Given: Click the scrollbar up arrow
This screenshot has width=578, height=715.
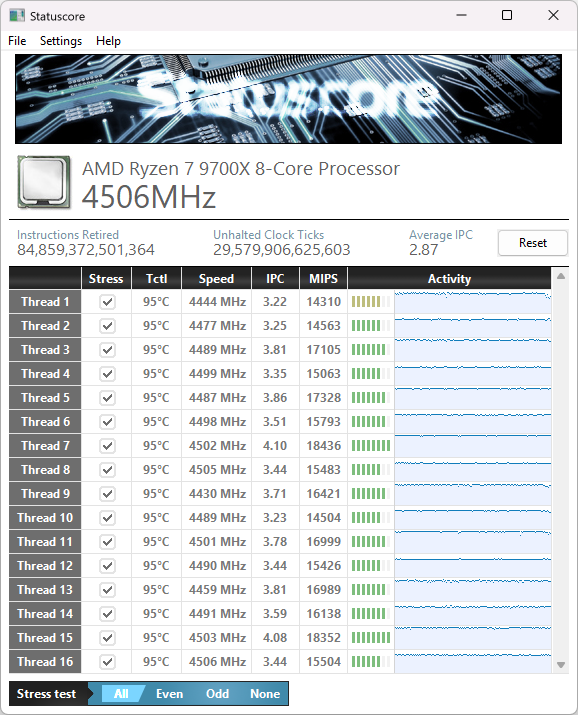Looking at the screenshot, I should (x=561, y=276).
